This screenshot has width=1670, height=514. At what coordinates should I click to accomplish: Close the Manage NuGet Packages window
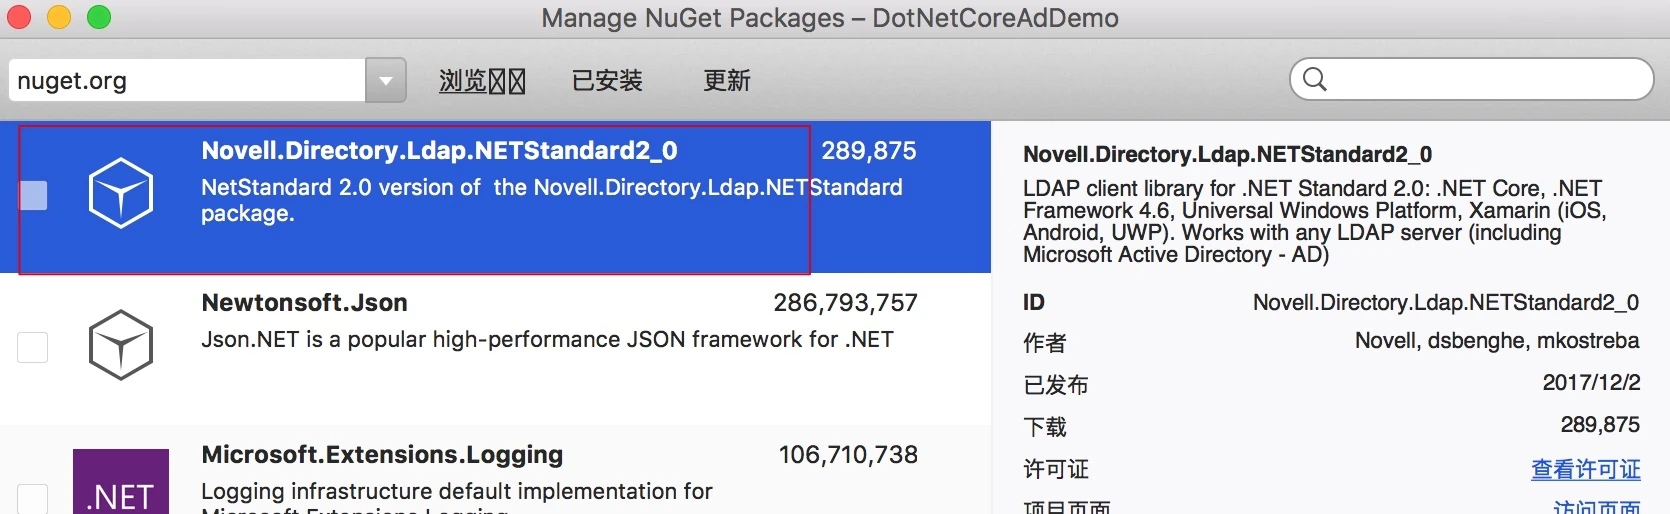coord(19,17)
